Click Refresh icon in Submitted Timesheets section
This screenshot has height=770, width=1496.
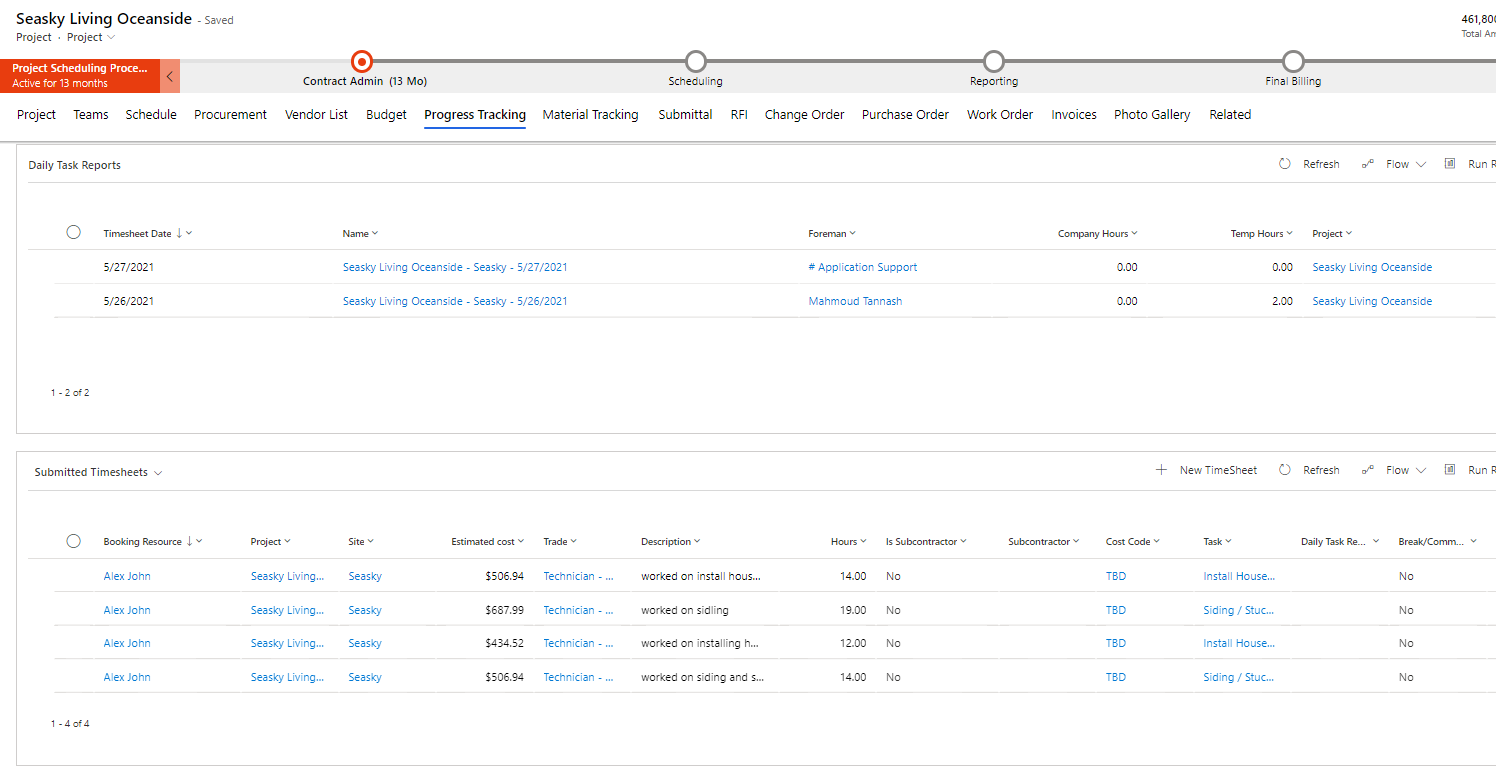tap(1285, 470)
